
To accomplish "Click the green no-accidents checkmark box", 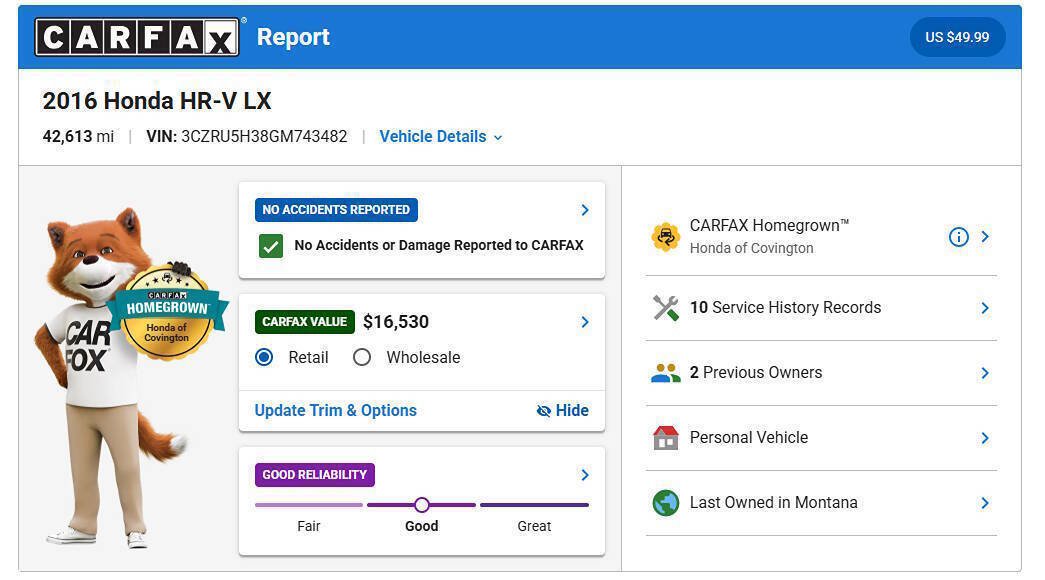I will 271,246.
